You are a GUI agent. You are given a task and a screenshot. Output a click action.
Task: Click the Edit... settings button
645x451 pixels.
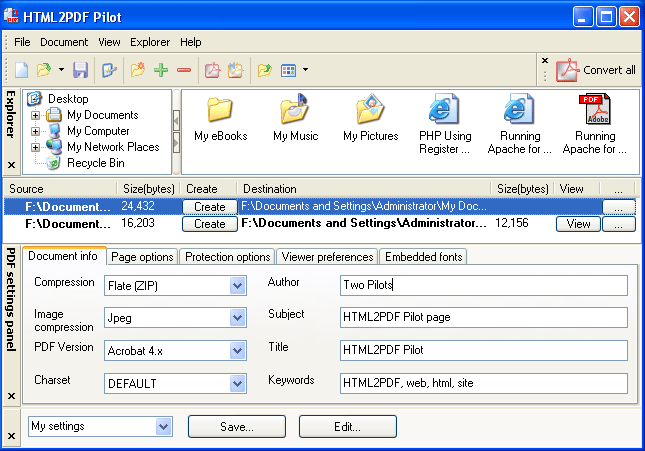[x=348, y=427]
